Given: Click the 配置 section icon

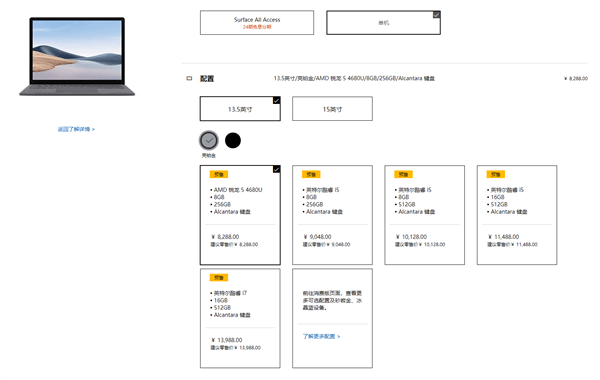Looking at the screenshot, I should pyautogui.click(x=189, y=78).
